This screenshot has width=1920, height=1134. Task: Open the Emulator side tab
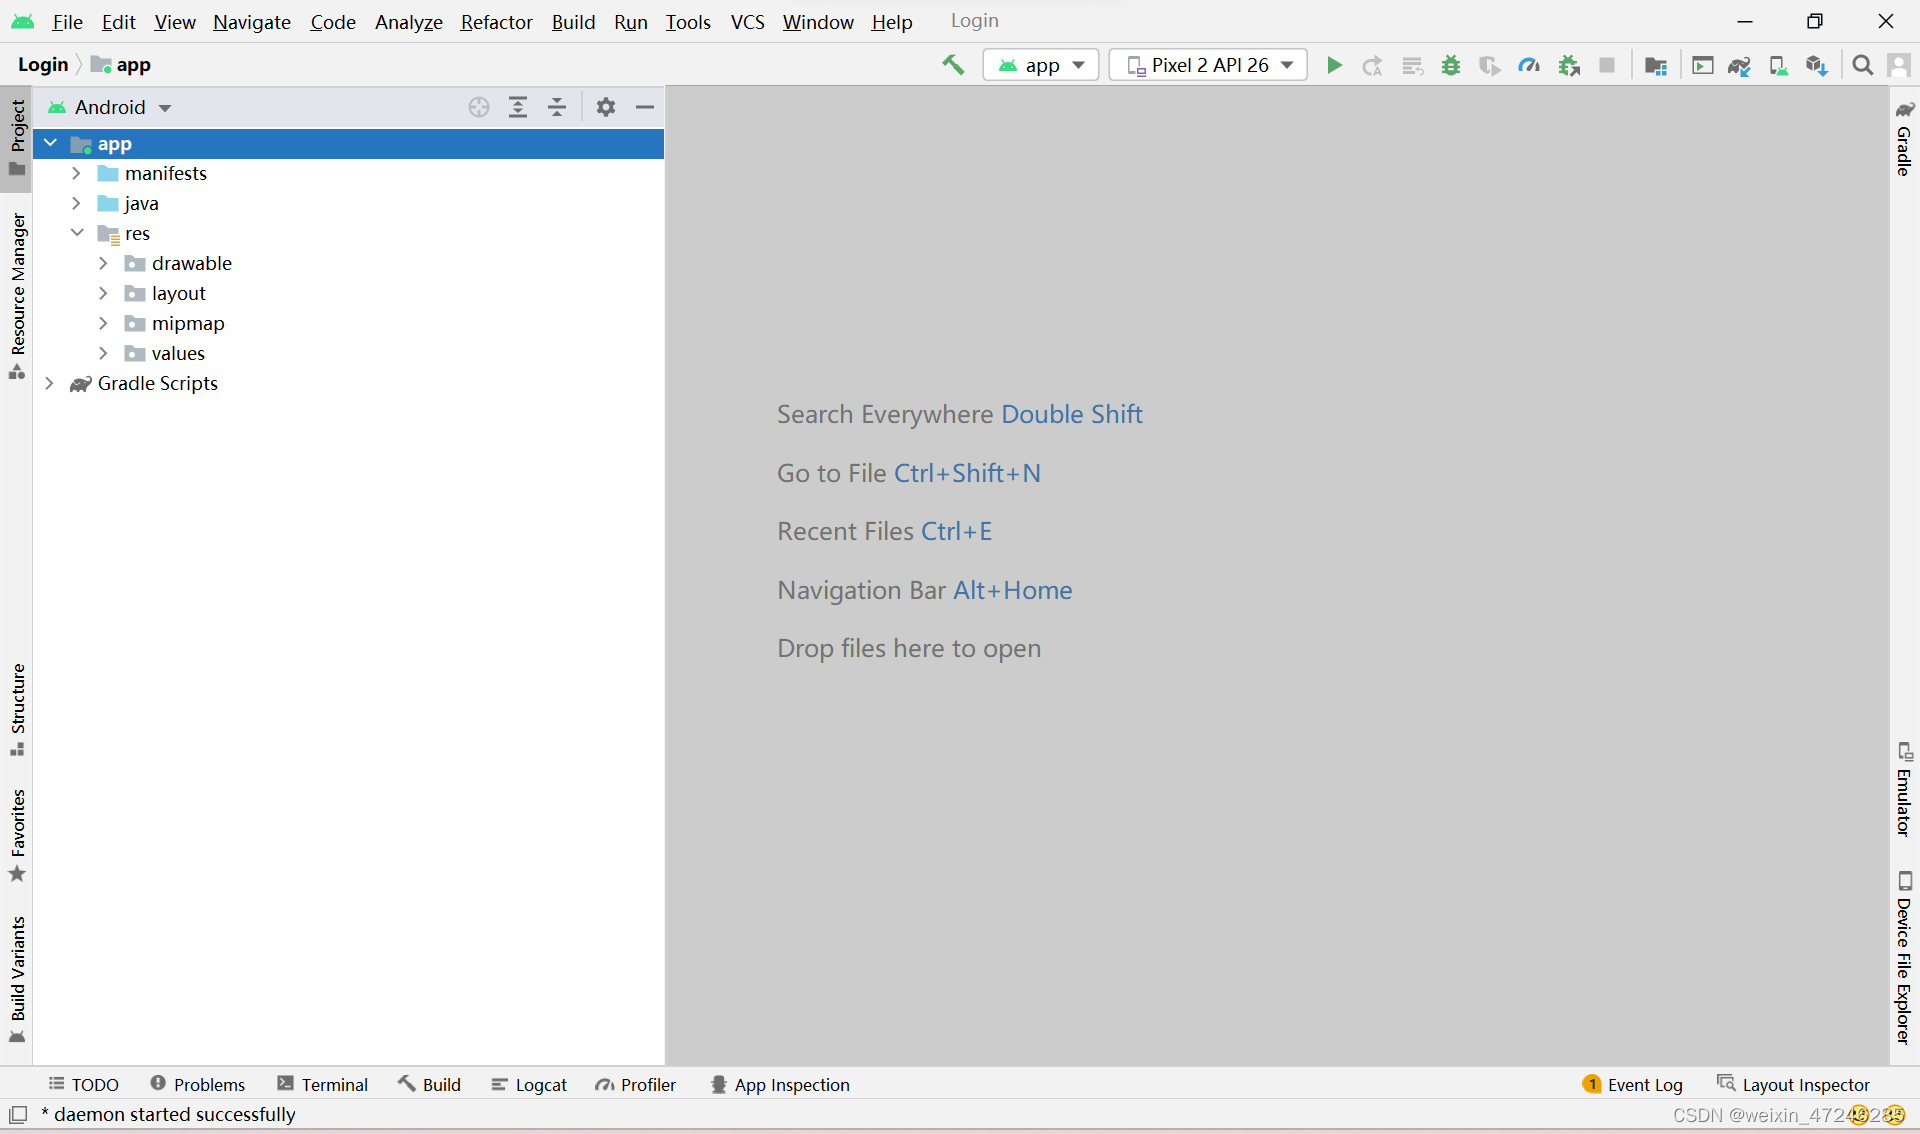pos(1904,789)
